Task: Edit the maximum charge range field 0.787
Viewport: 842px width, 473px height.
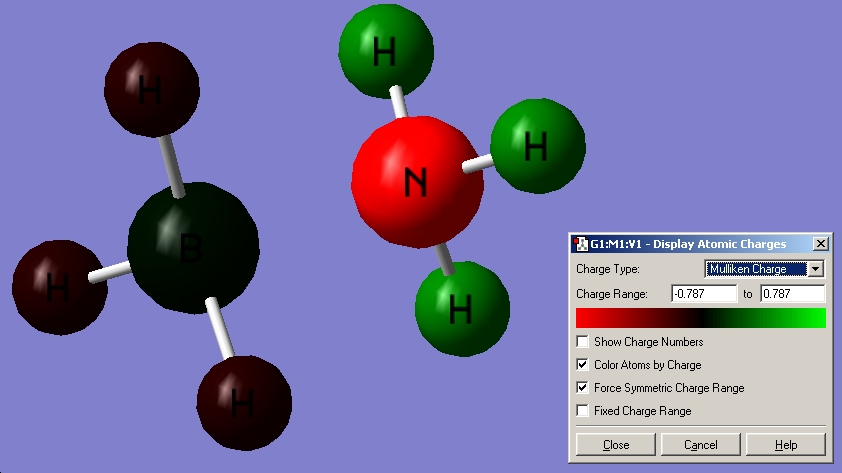Action: click(x=793, y=294)
